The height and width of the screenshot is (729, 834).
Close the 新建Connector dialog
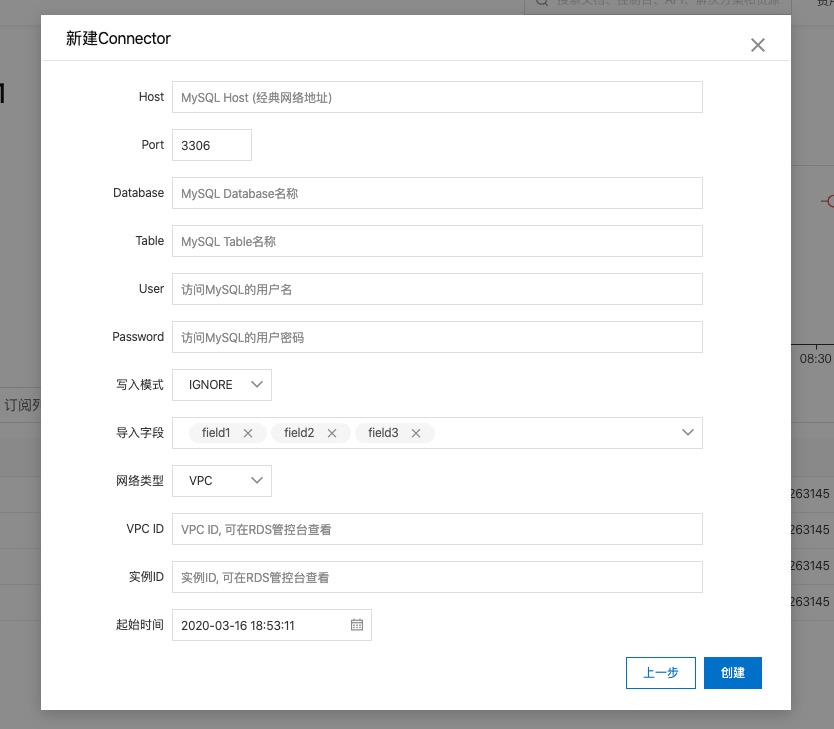pos(757,45)
